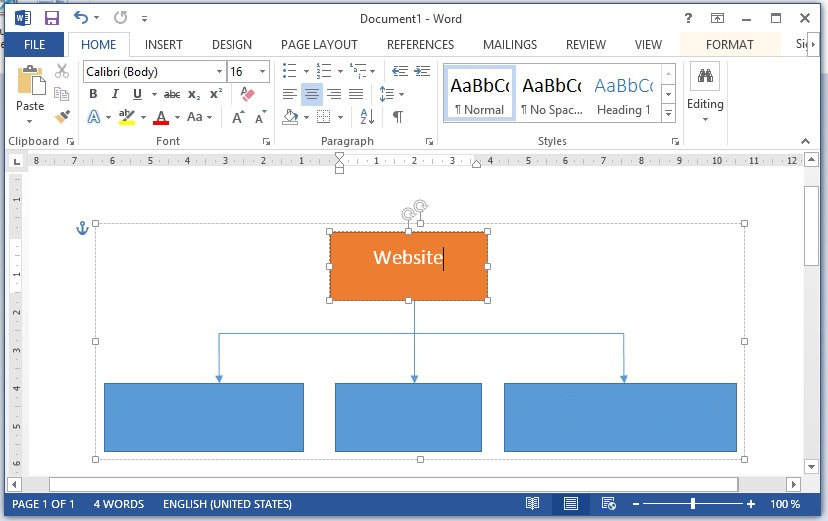Click the Cut scissors icon
The image size is (828, 521).
pyautogui.click(x=62, y=72)
